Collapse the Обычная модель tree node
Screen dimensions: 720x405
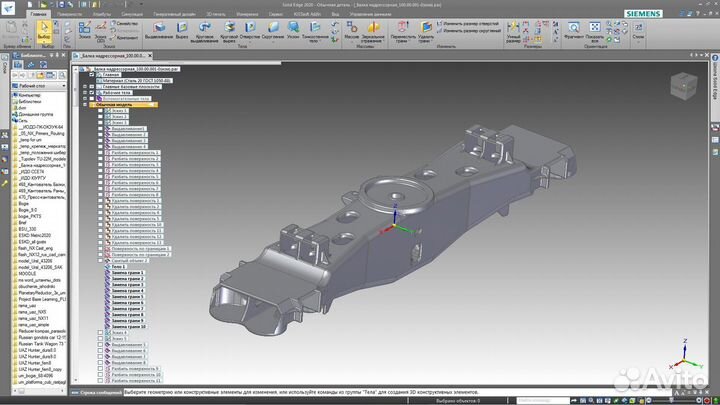click(x=85, y=105)
